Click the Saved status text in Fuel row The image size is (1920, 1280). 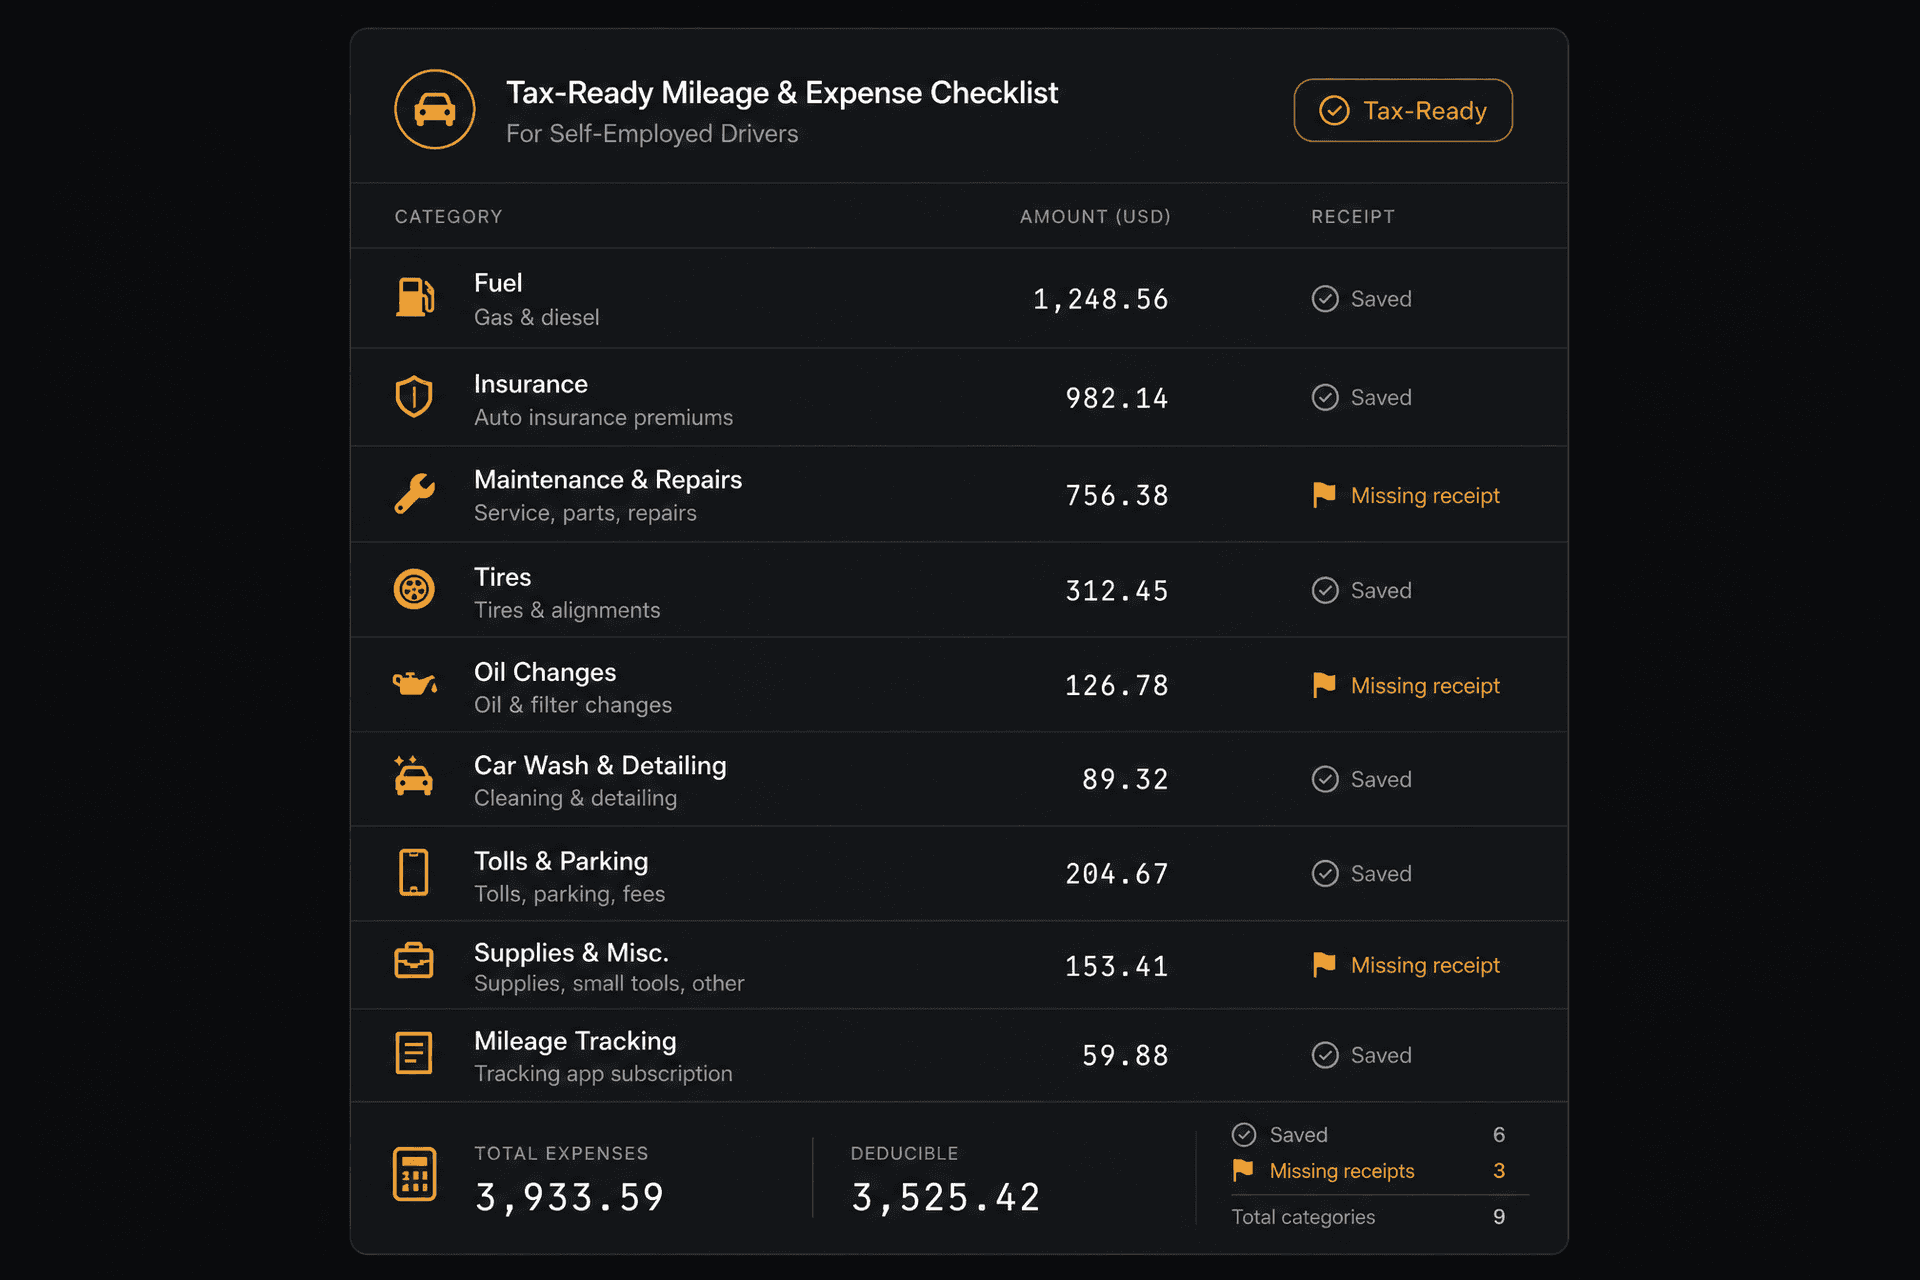pos(1381,299)
